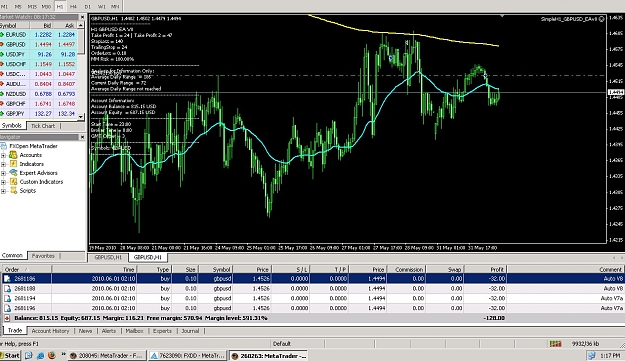Select order 2681194 row icon

(x=8, y=298)
